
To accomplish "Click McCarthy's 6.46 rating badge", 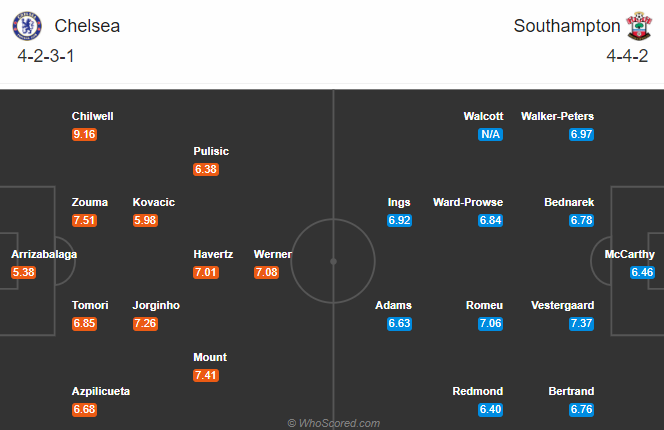I will (x=642, y=272).
